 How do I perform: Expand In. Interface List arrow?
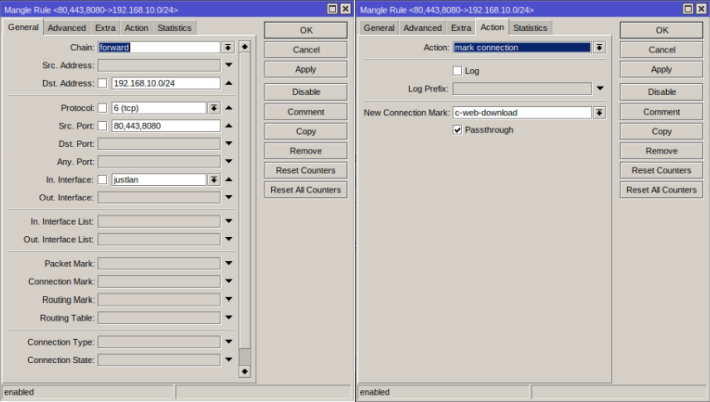coord(229,221)
